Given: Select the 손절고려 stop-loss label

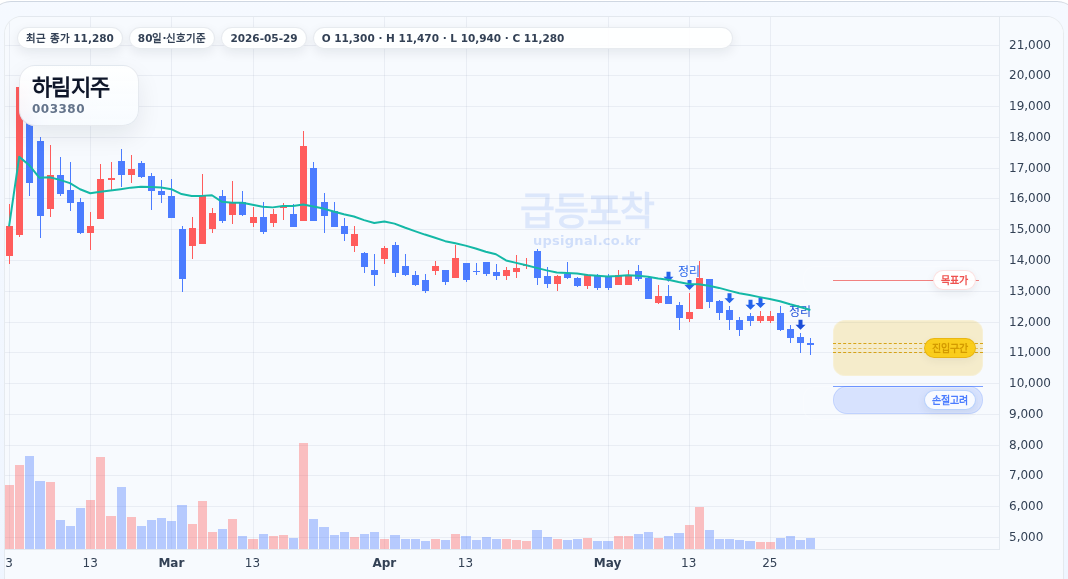Looking at the screenshot, I should click(949, 400).
